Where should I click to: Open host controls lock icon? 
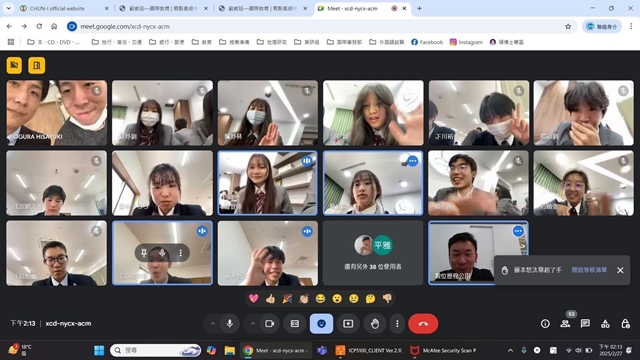pos(625,324)
